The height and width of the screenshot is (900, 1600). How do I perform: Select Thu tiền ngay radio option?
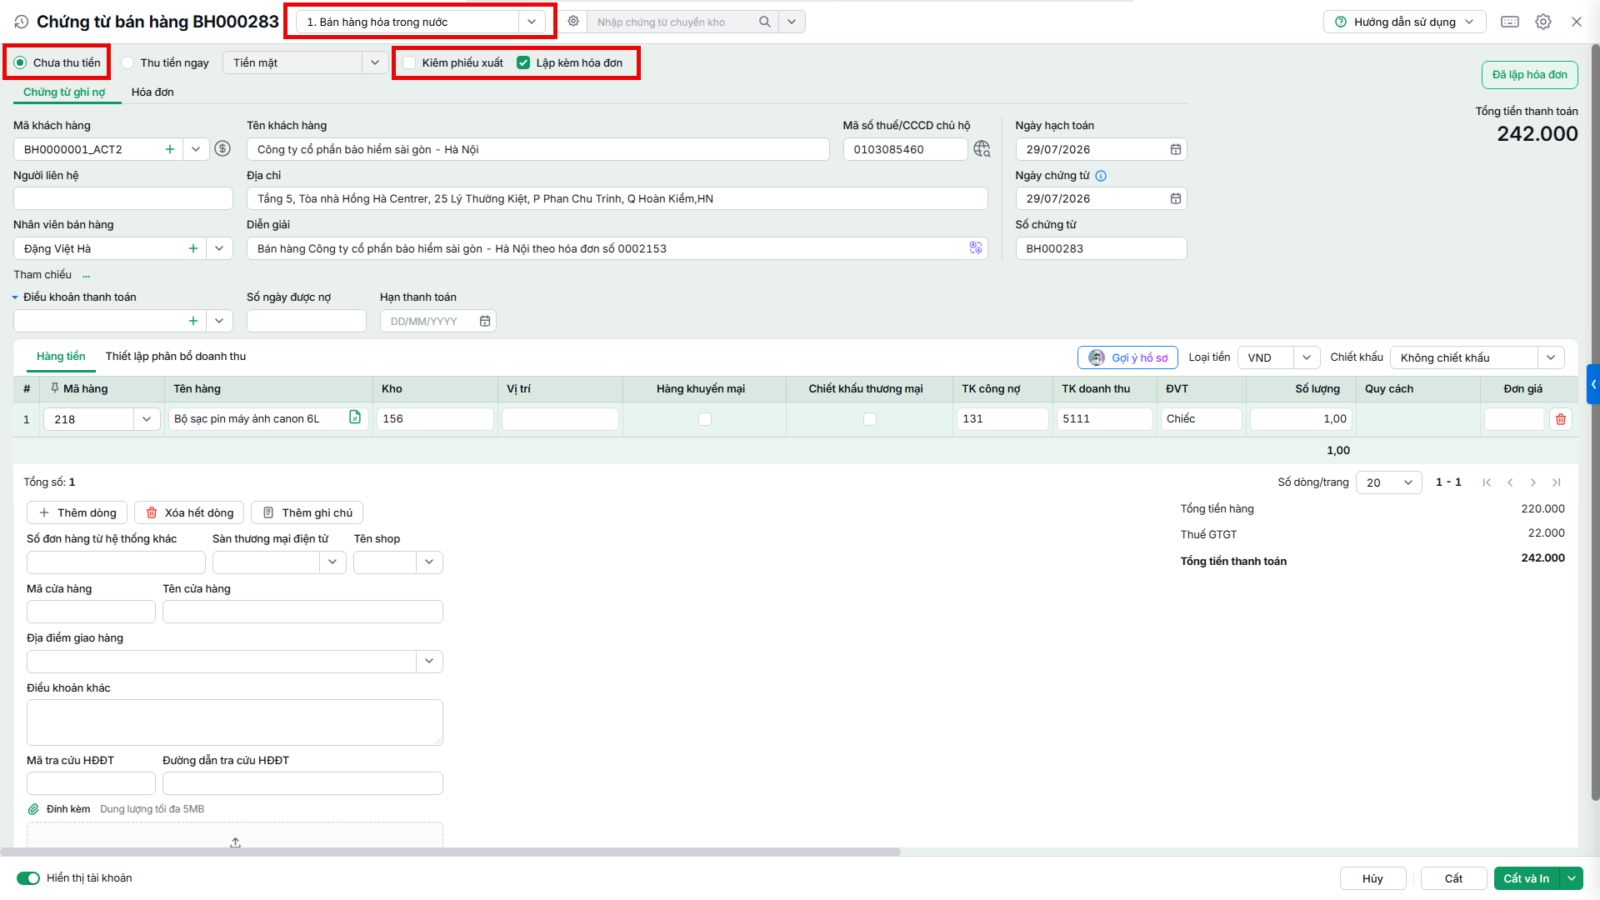pos(127,62)
